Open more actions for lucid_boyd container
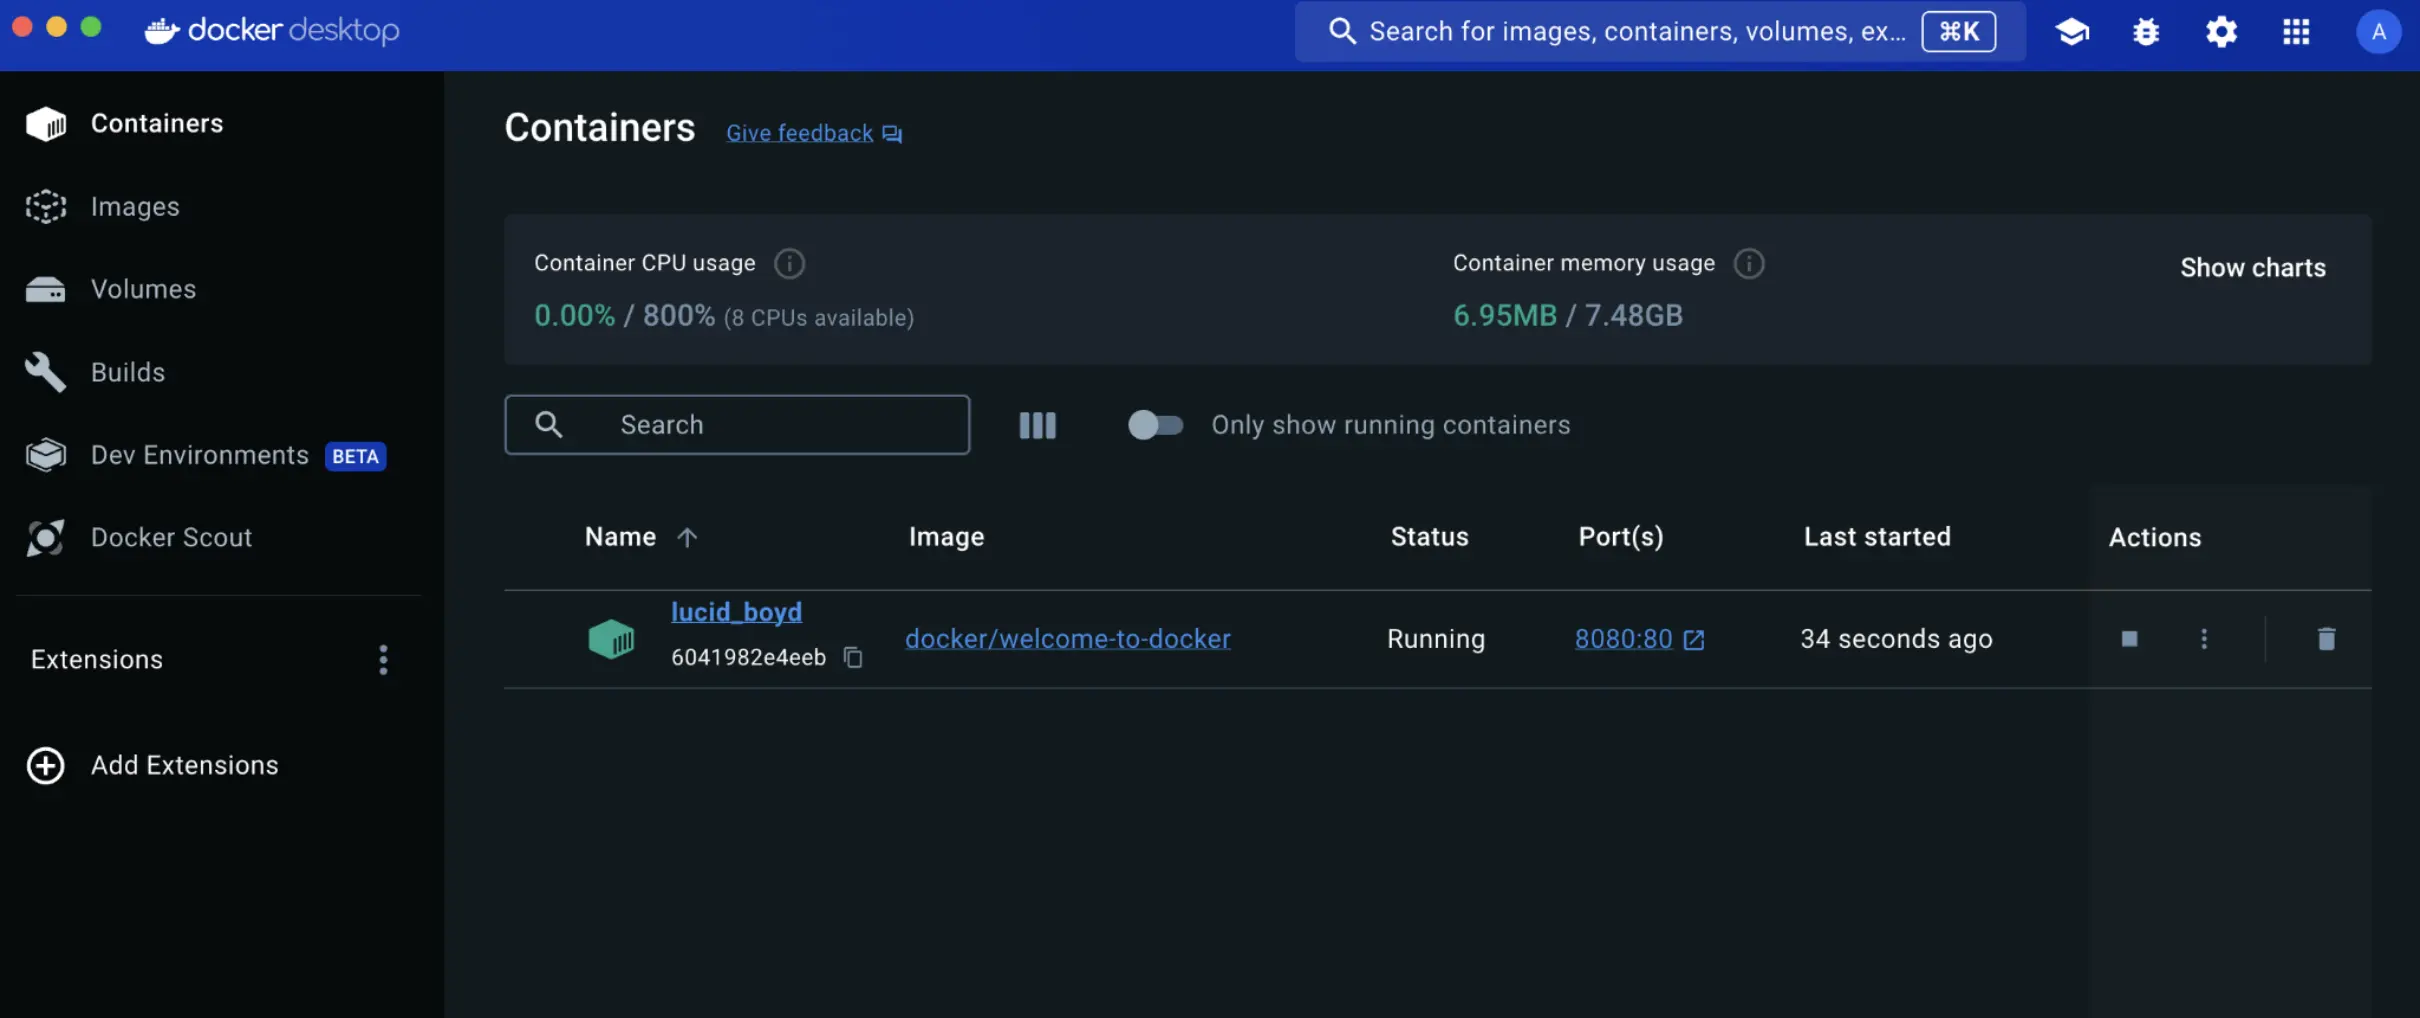Viewport: 2420px width, 1018px height. point(2204,639)
